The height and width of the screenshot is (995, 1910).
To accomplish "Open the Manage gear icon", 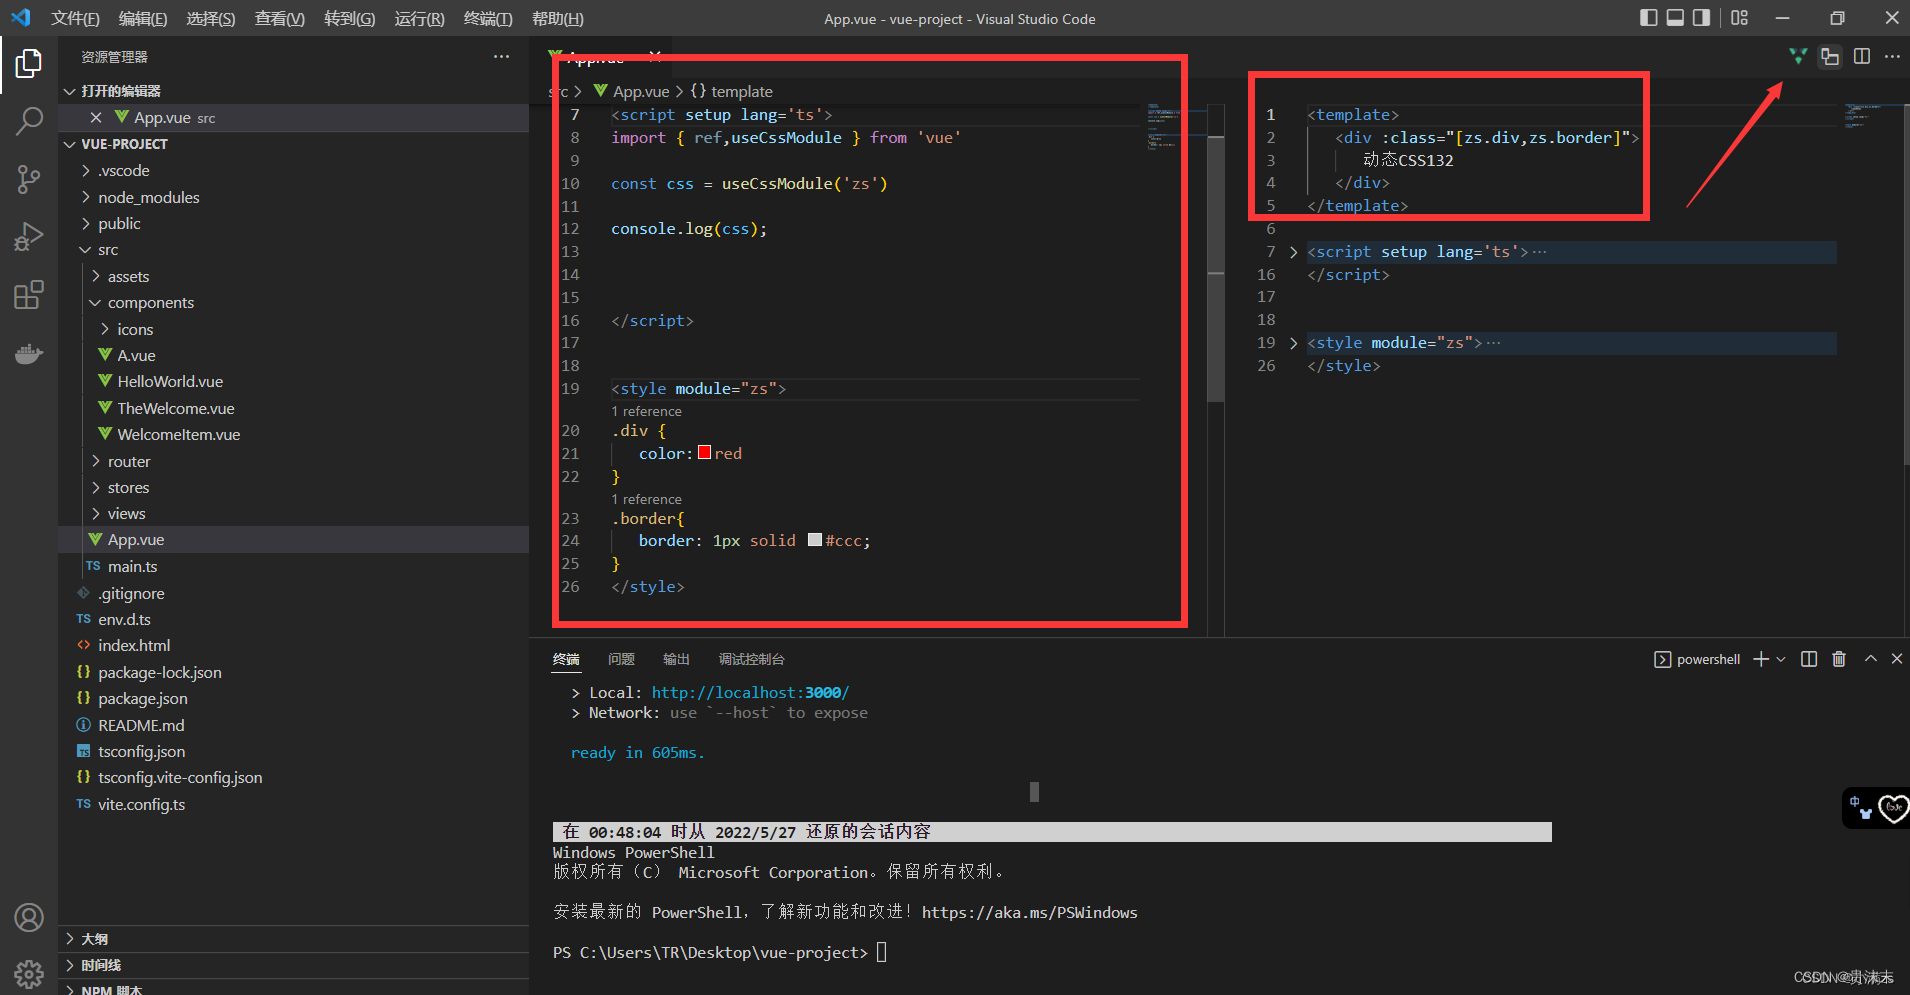I will [29, 973].
